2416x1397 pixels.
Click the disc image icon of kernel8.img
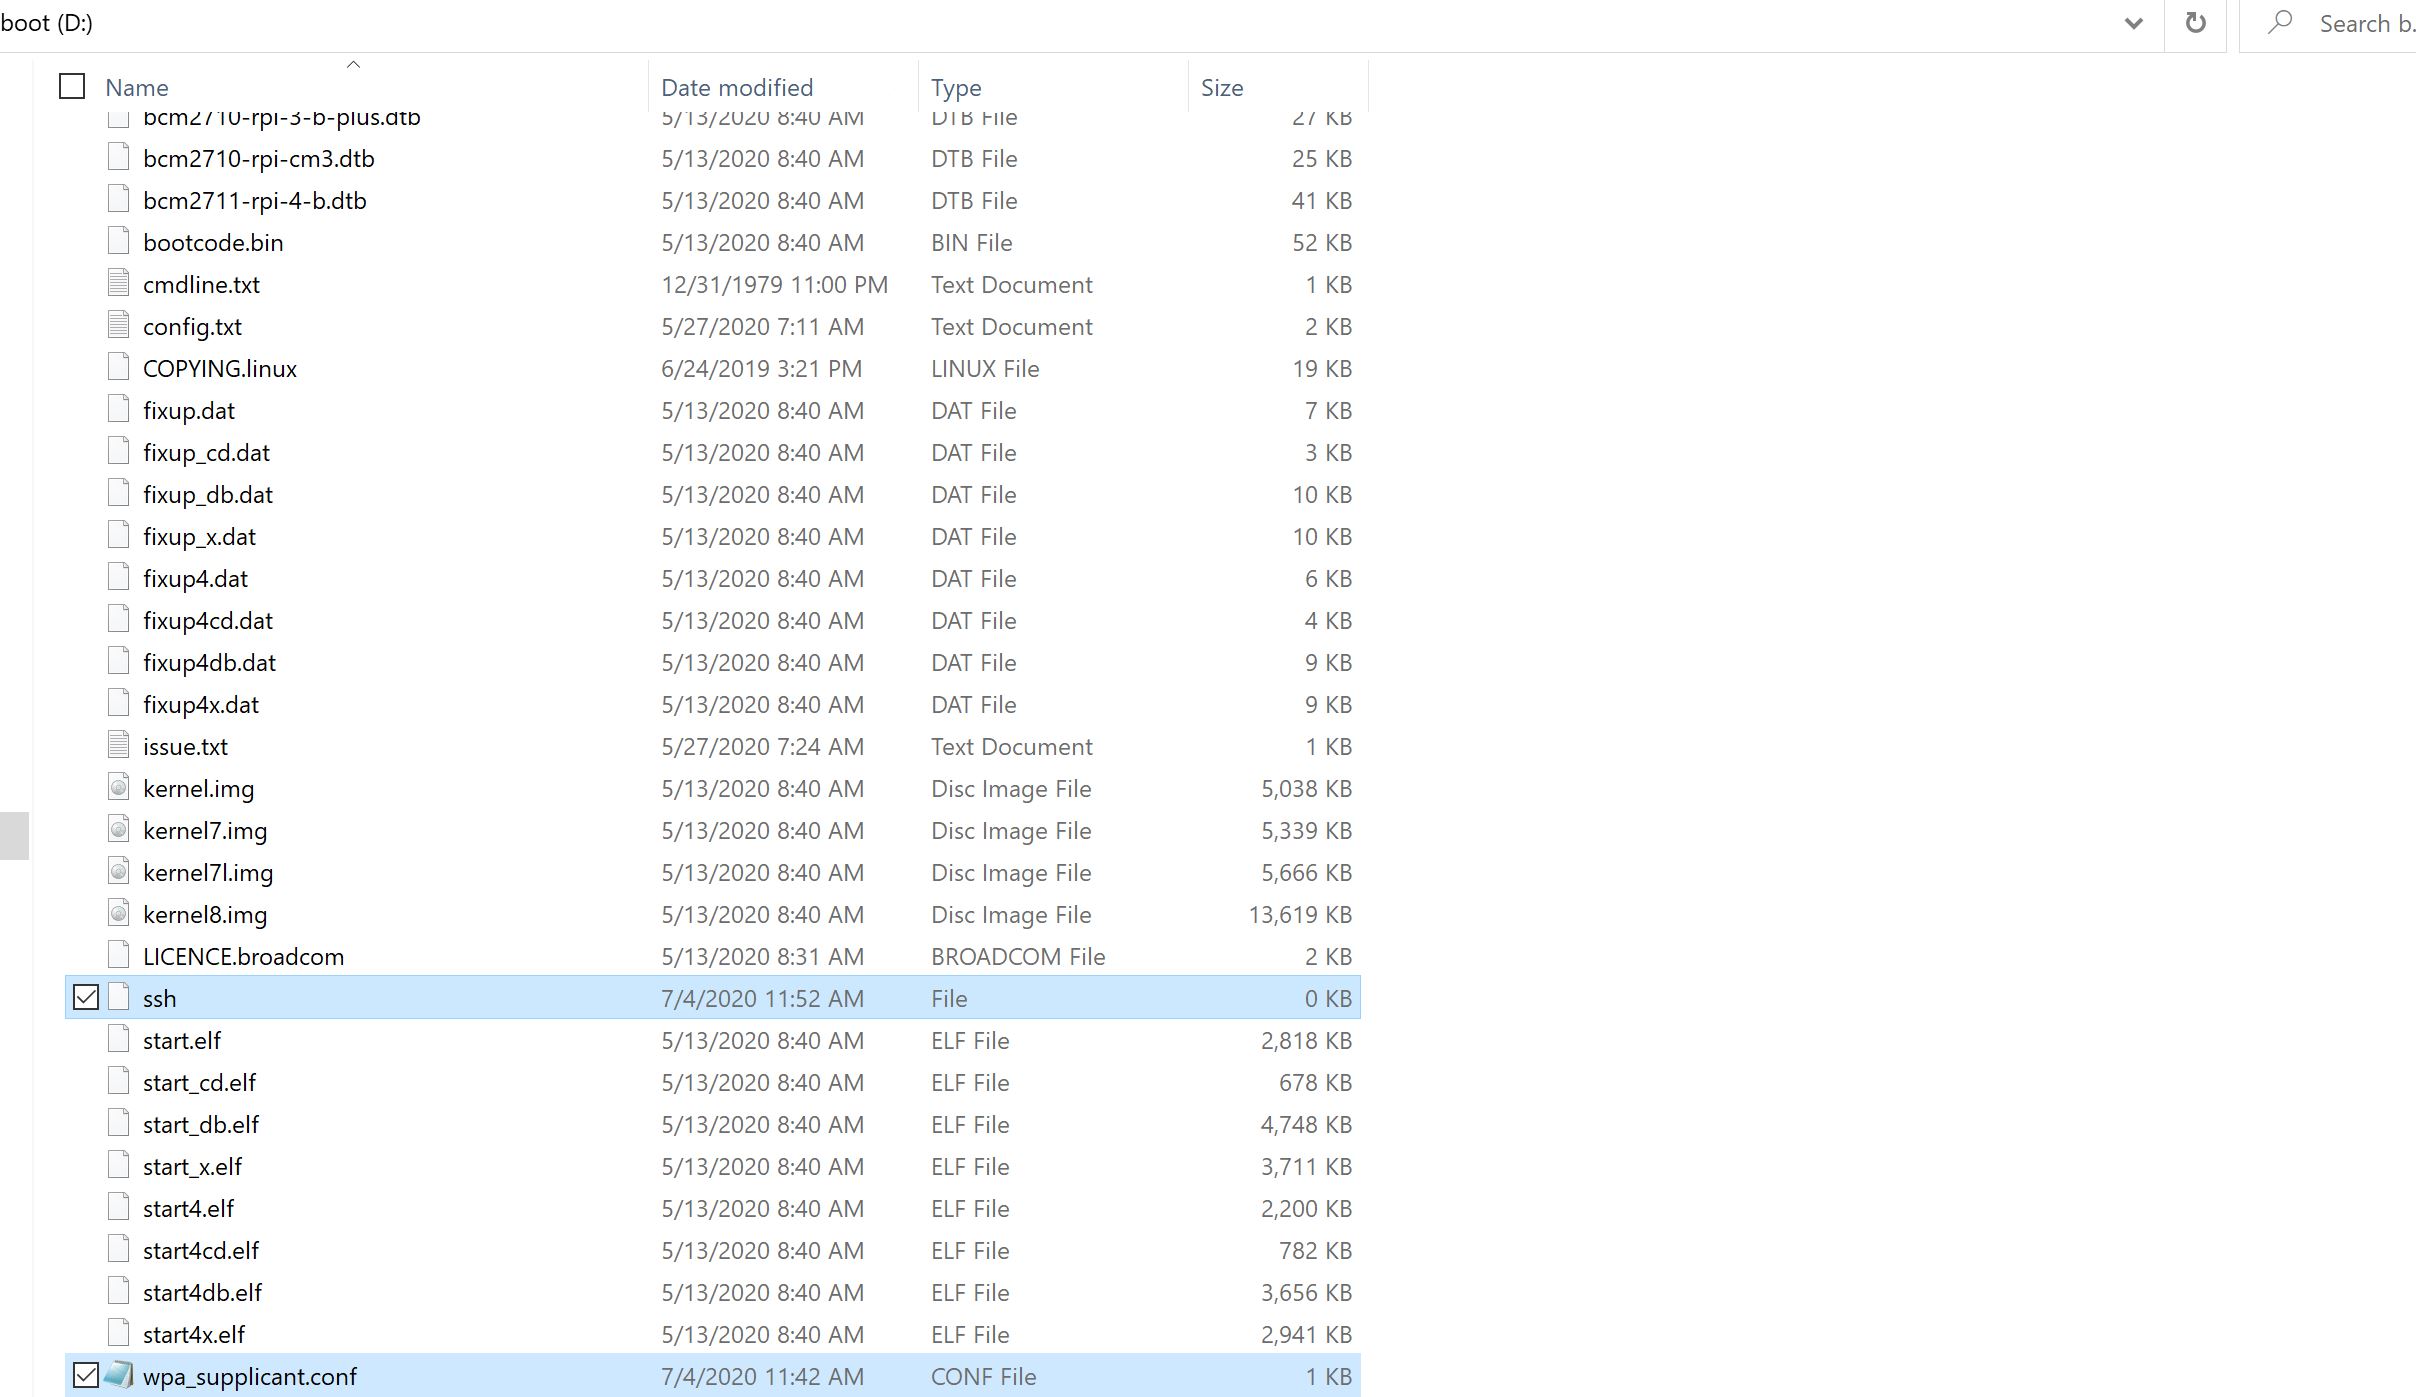118,913
